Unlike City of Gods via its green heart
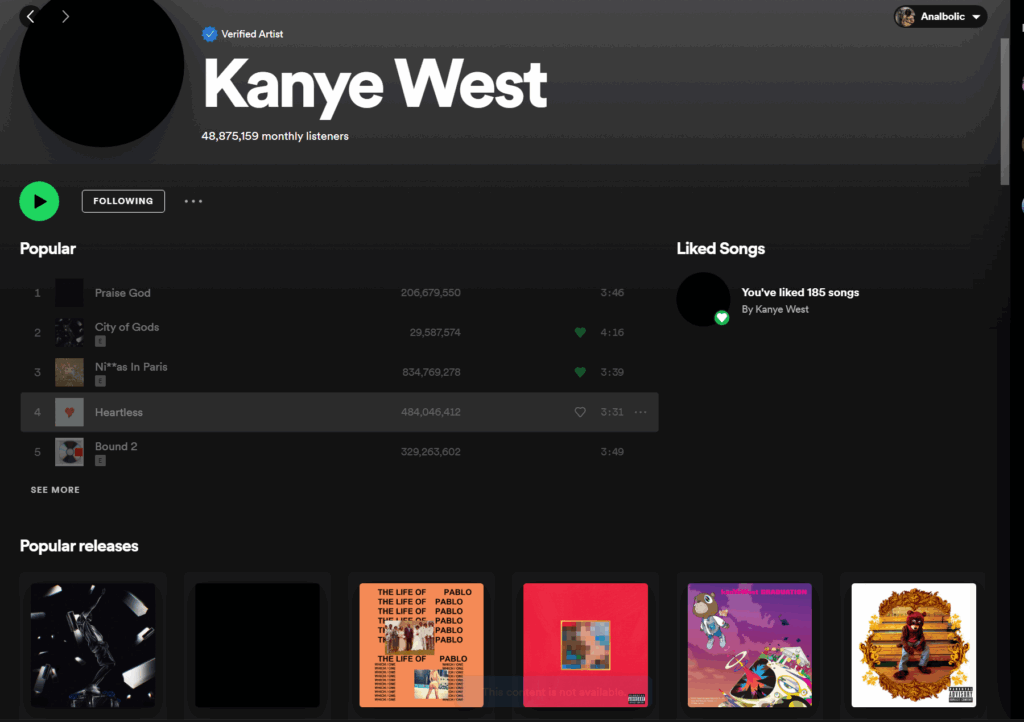This screenshot has width=1024, height=722. point(580,332)
